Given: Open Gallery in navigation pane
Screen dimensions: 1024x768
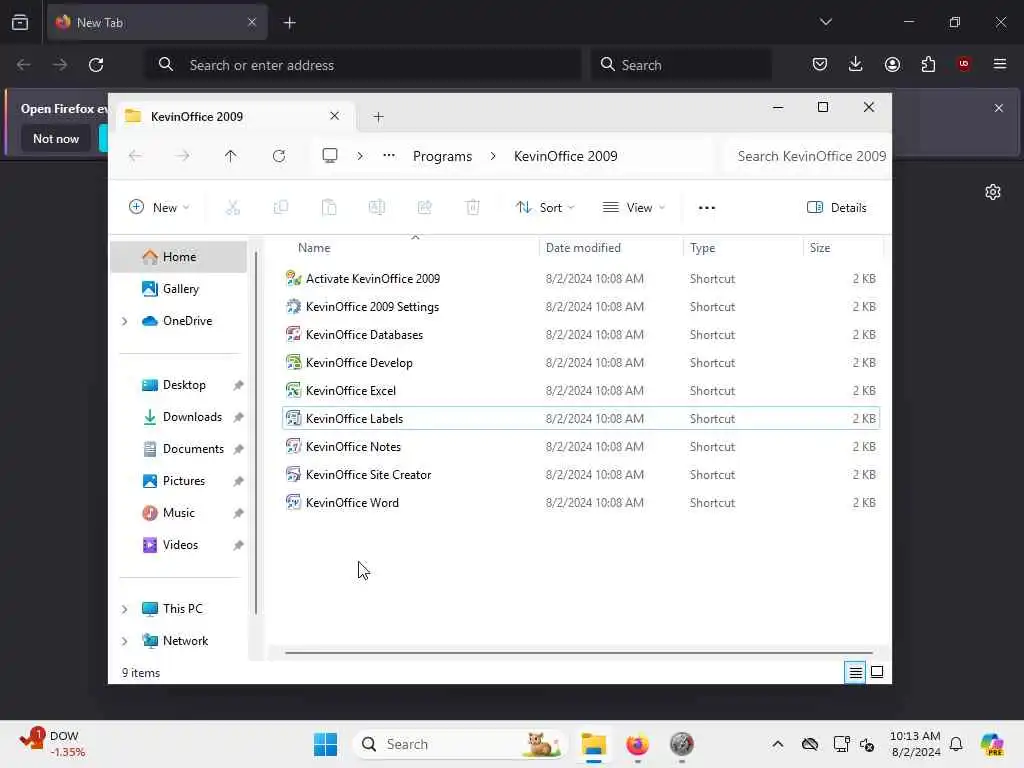Looking at the screenshot, I should [179, 289].
